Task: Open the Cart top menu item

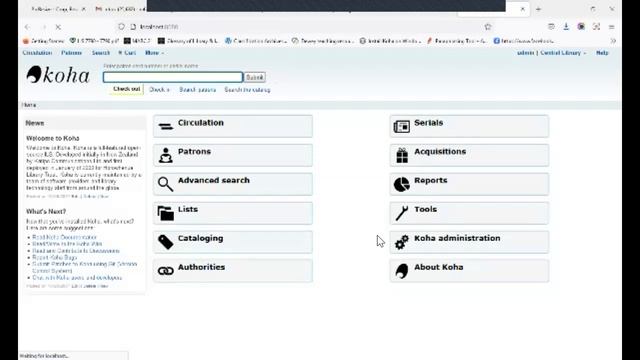Action: [x=127, y=53]
